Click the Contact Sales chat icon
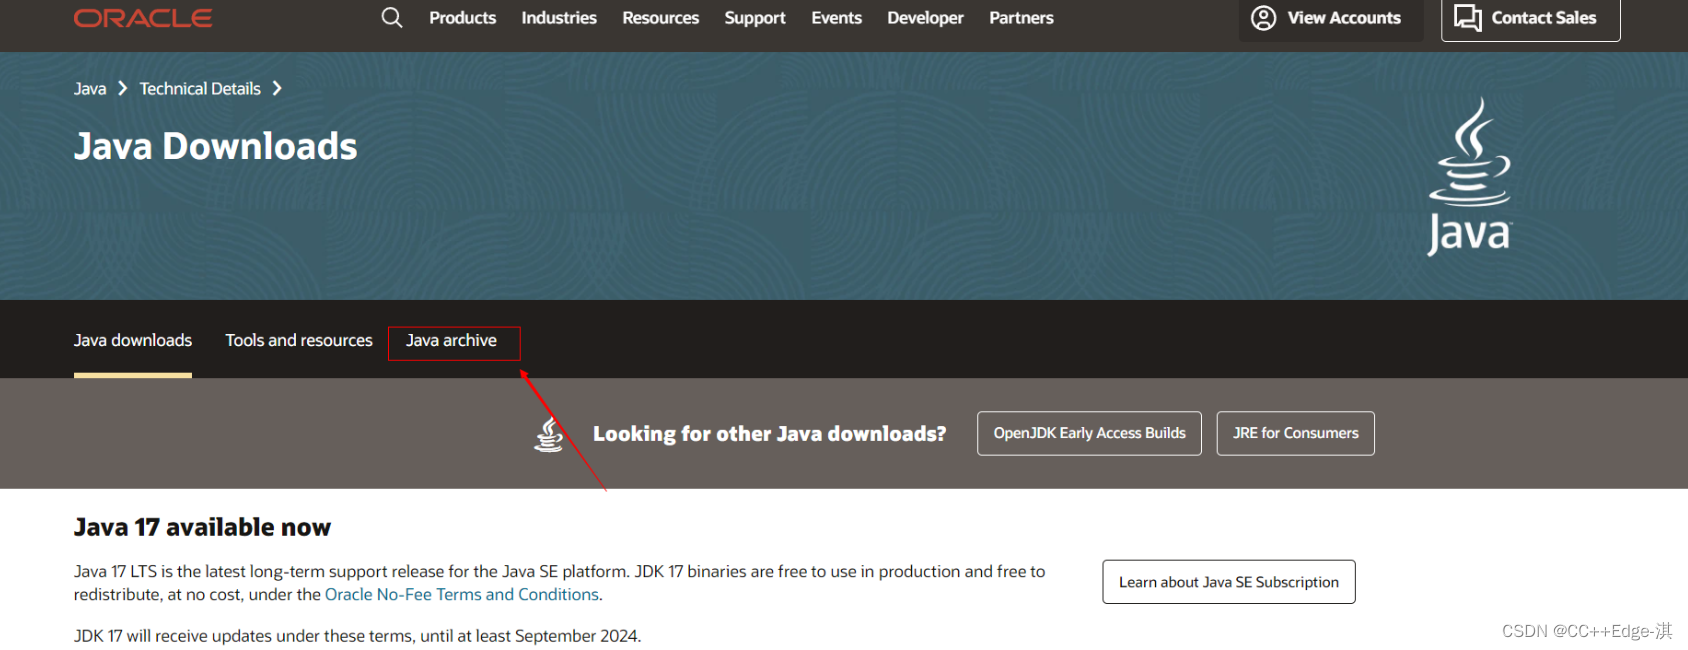Viewport: 1688px width, 650px height. coord(1468,18)
